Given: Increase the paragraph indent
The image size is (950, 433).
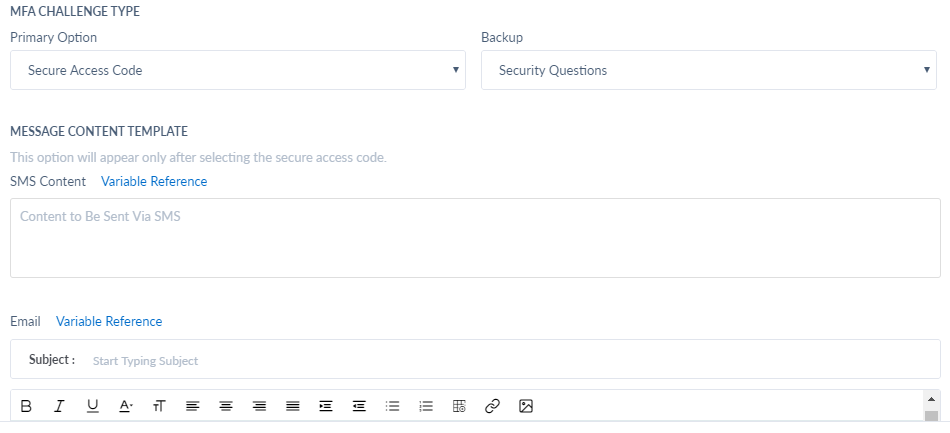Looking at the screenshot, I should tap(326, 406).
